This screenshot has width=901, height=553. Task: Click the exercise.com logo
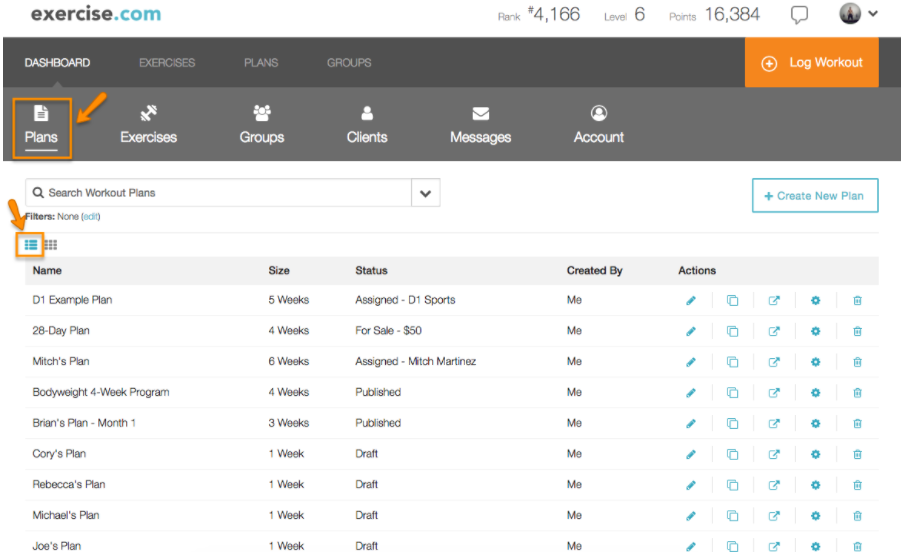(x=96, y=14)
